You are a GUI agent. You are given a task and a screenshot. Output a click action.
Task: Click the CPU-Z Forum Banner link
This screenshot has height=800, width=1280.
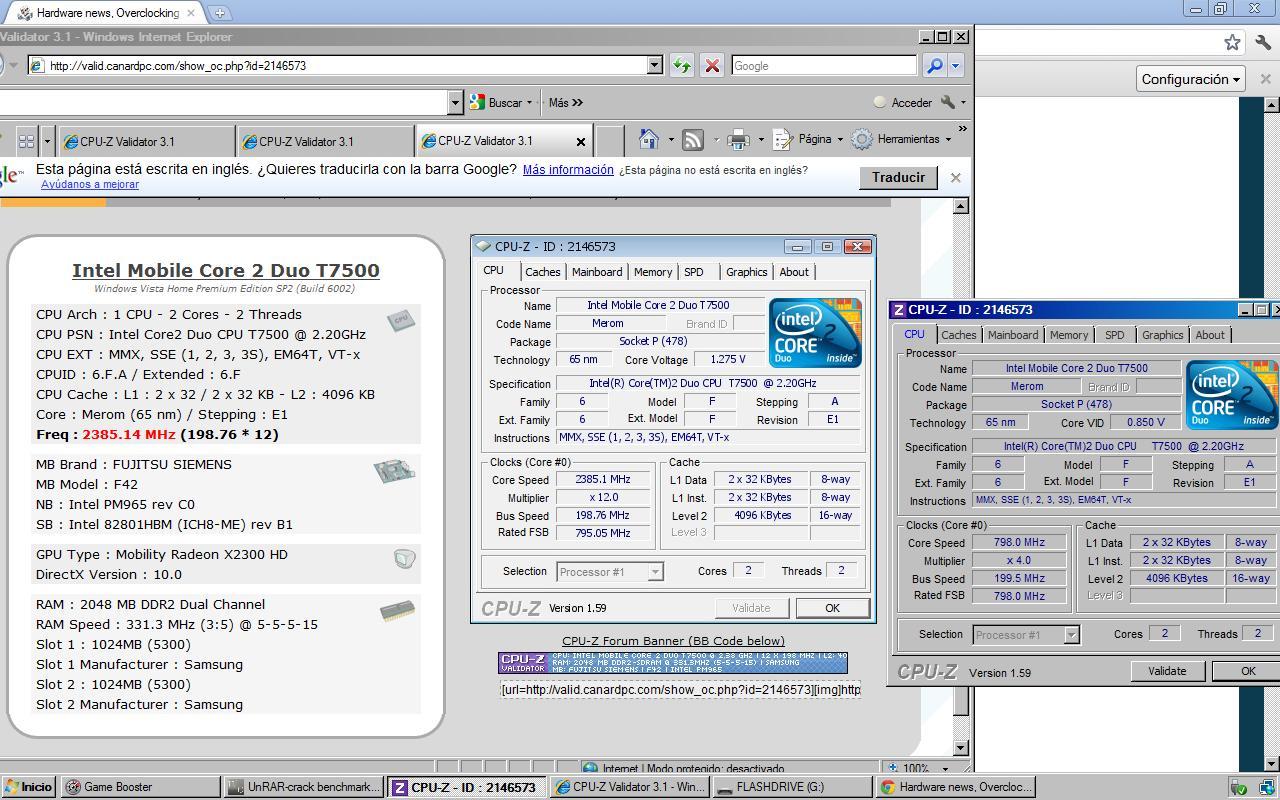click(x=673, y=640)
